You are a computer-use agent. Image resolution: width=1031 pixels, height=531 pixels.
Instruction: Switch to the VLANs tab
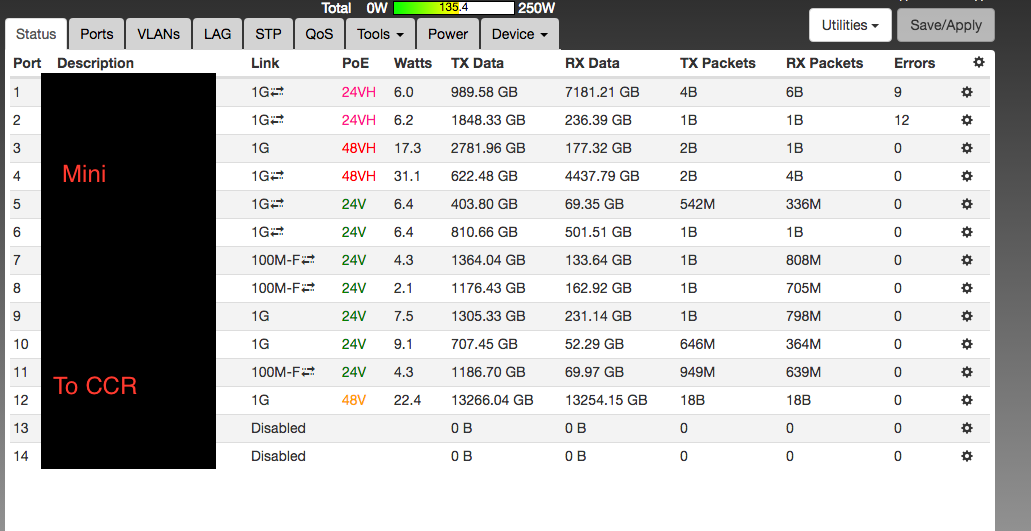(x=159, y=34)
